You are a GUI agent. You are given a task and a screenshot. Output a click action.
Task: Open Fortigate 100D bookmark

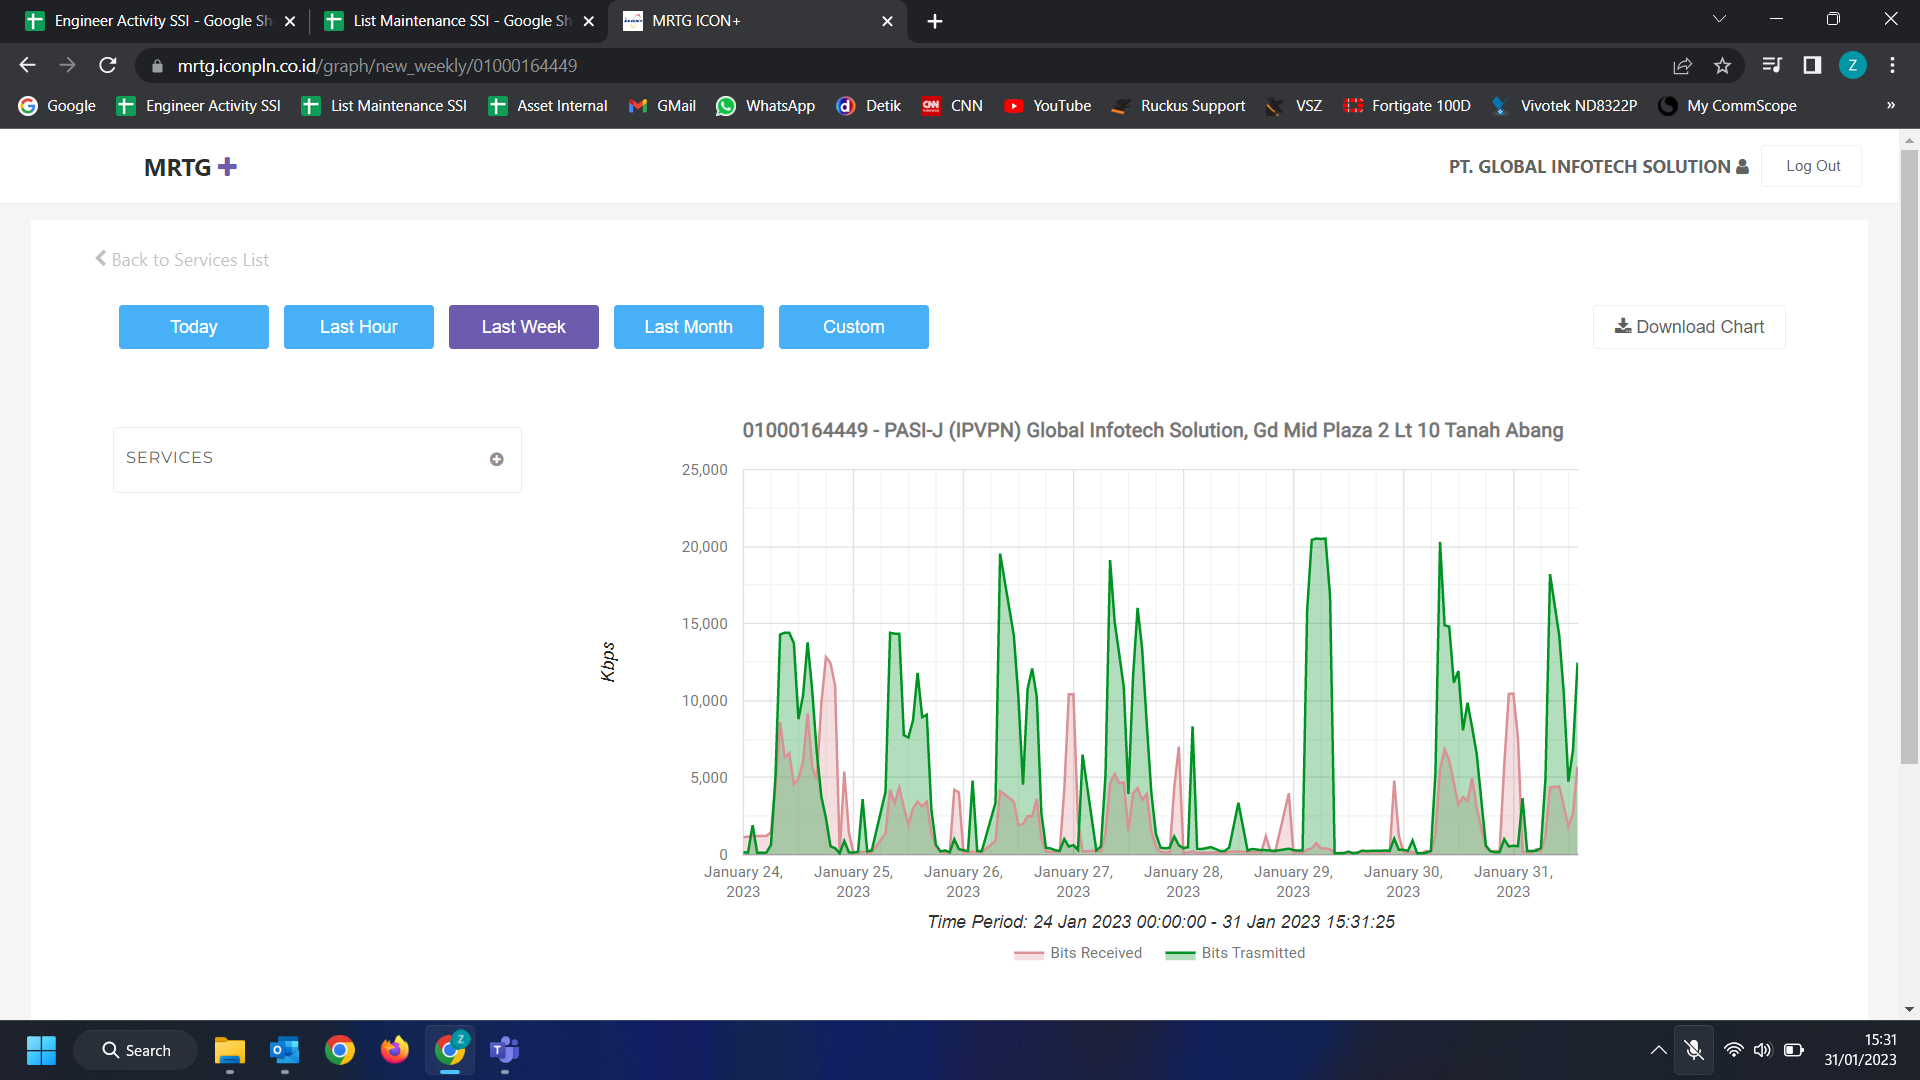click(1407, 106)
